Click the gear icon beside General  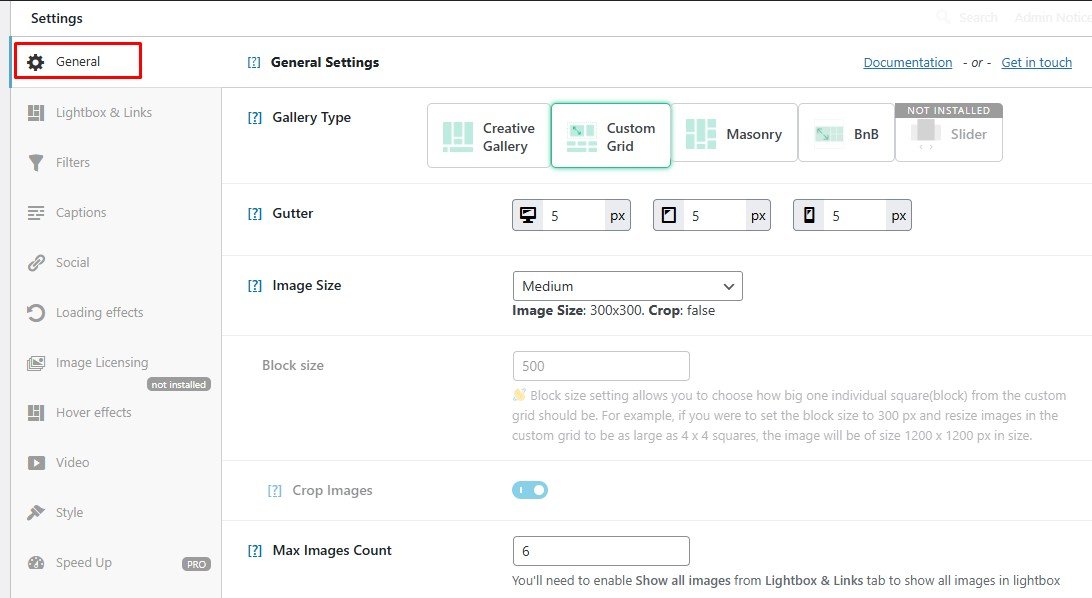[36, 62]
